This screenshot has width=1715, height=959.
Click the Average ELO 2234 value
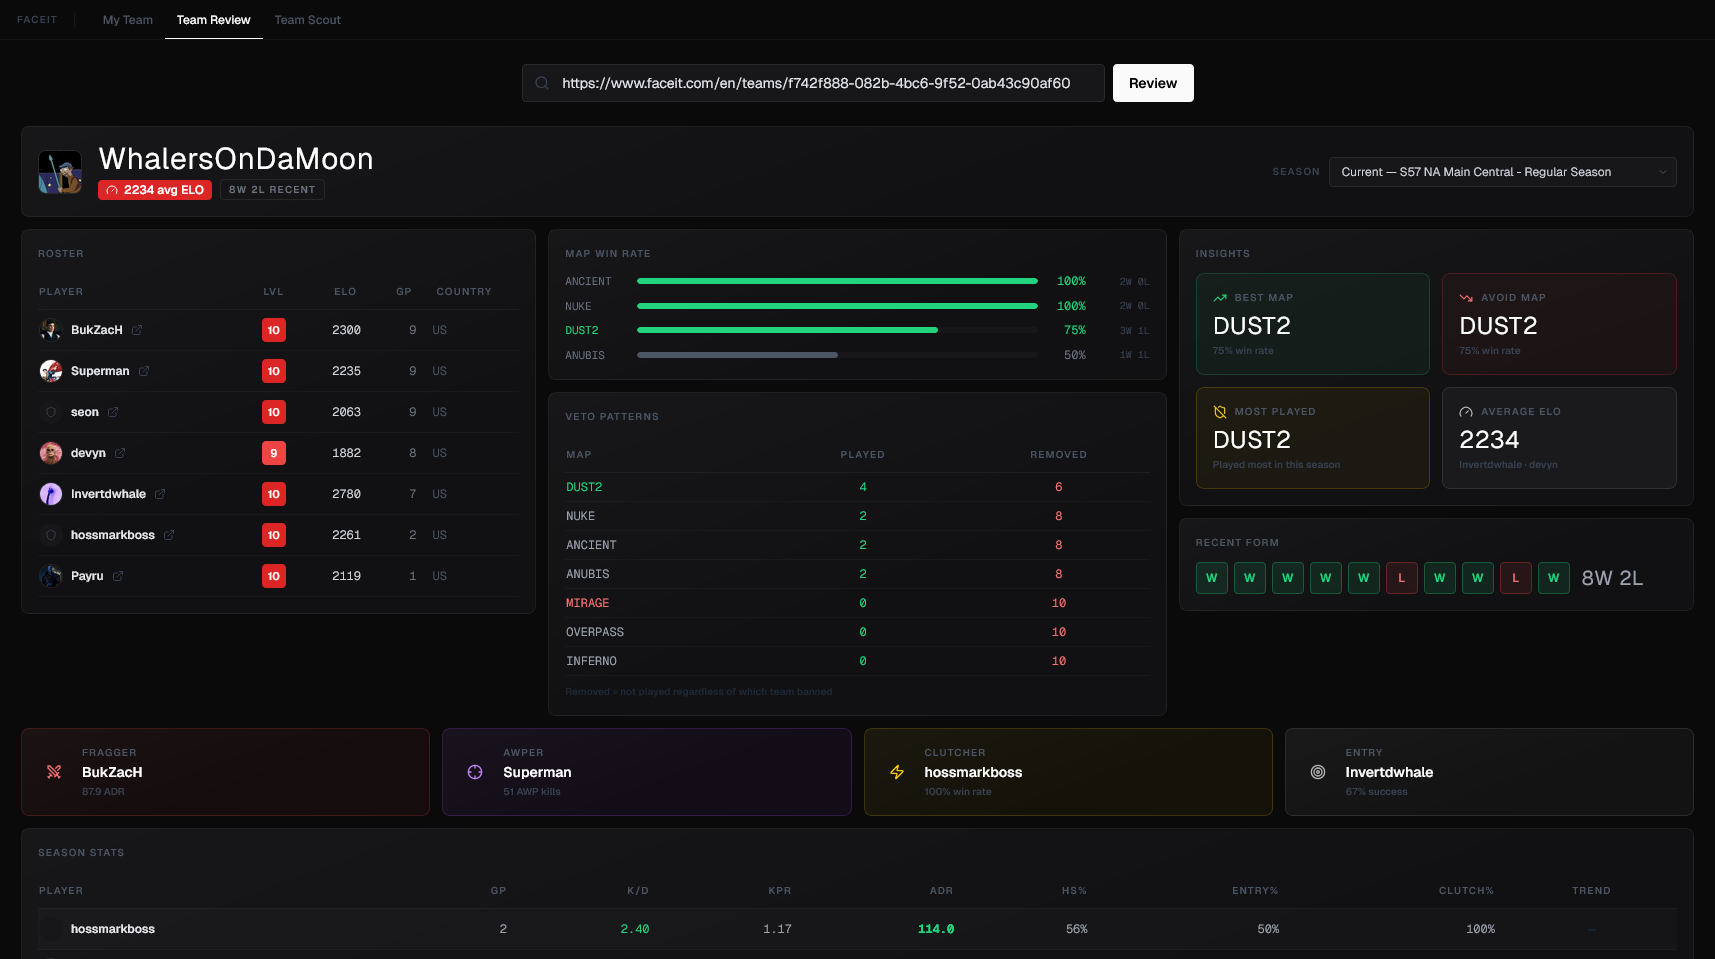pyautogui.click(x=1489, y=440)
